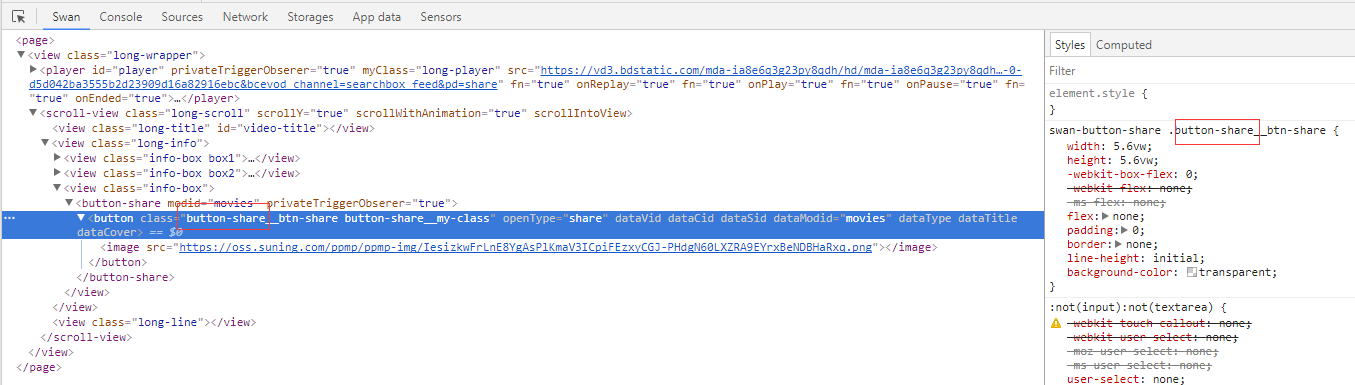1355x385 pixels.
Task: Open the Storages tab
Action: [x=310, y=17]
